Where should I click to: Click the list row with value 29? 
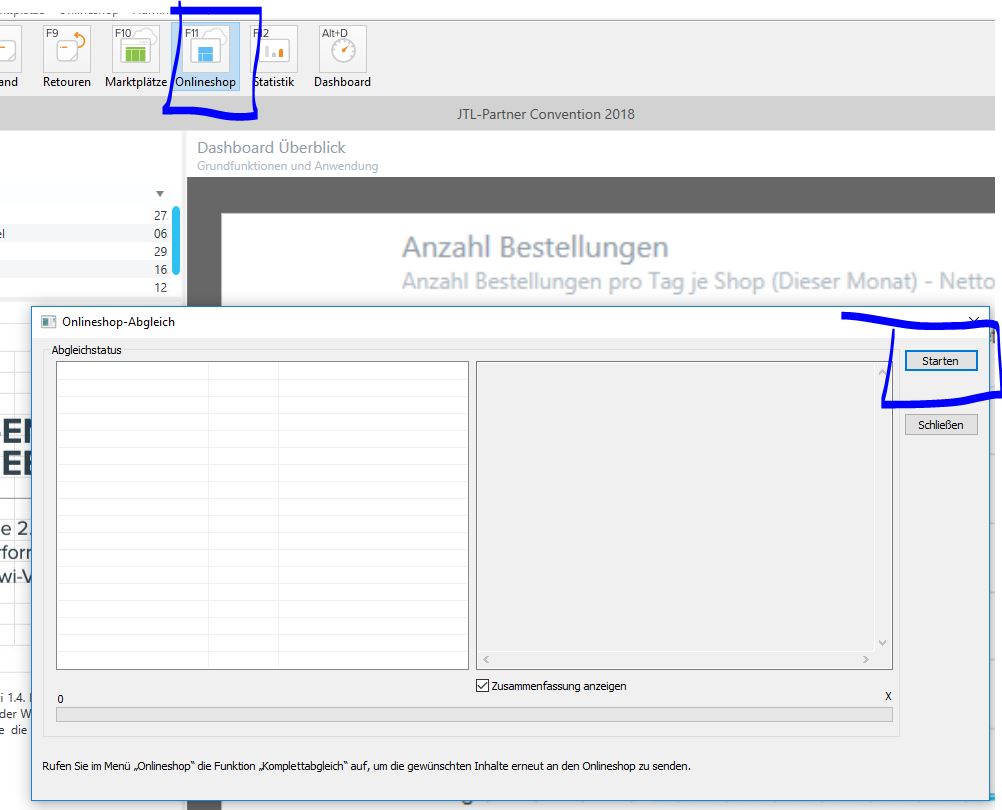click(84, 251)
